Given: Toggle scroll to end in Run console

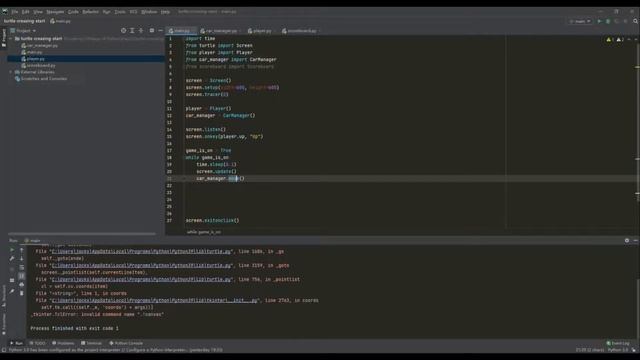Looking at the screenshot, I should 22,276.
